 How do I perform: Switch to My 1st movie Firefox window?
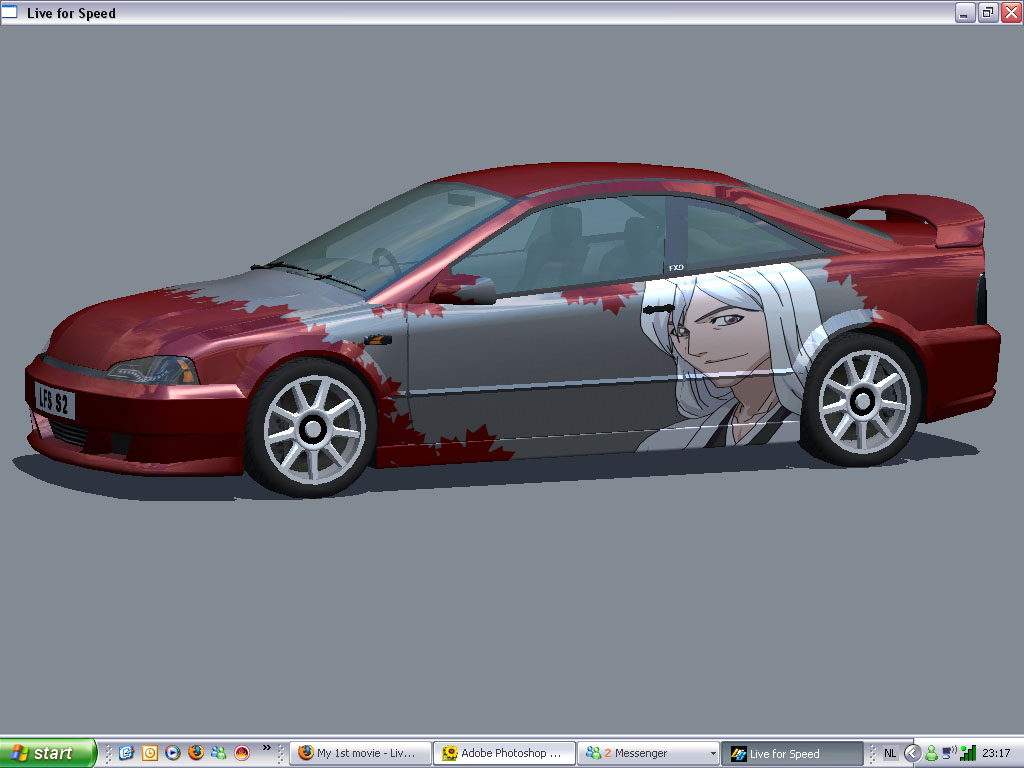(360, 753)
